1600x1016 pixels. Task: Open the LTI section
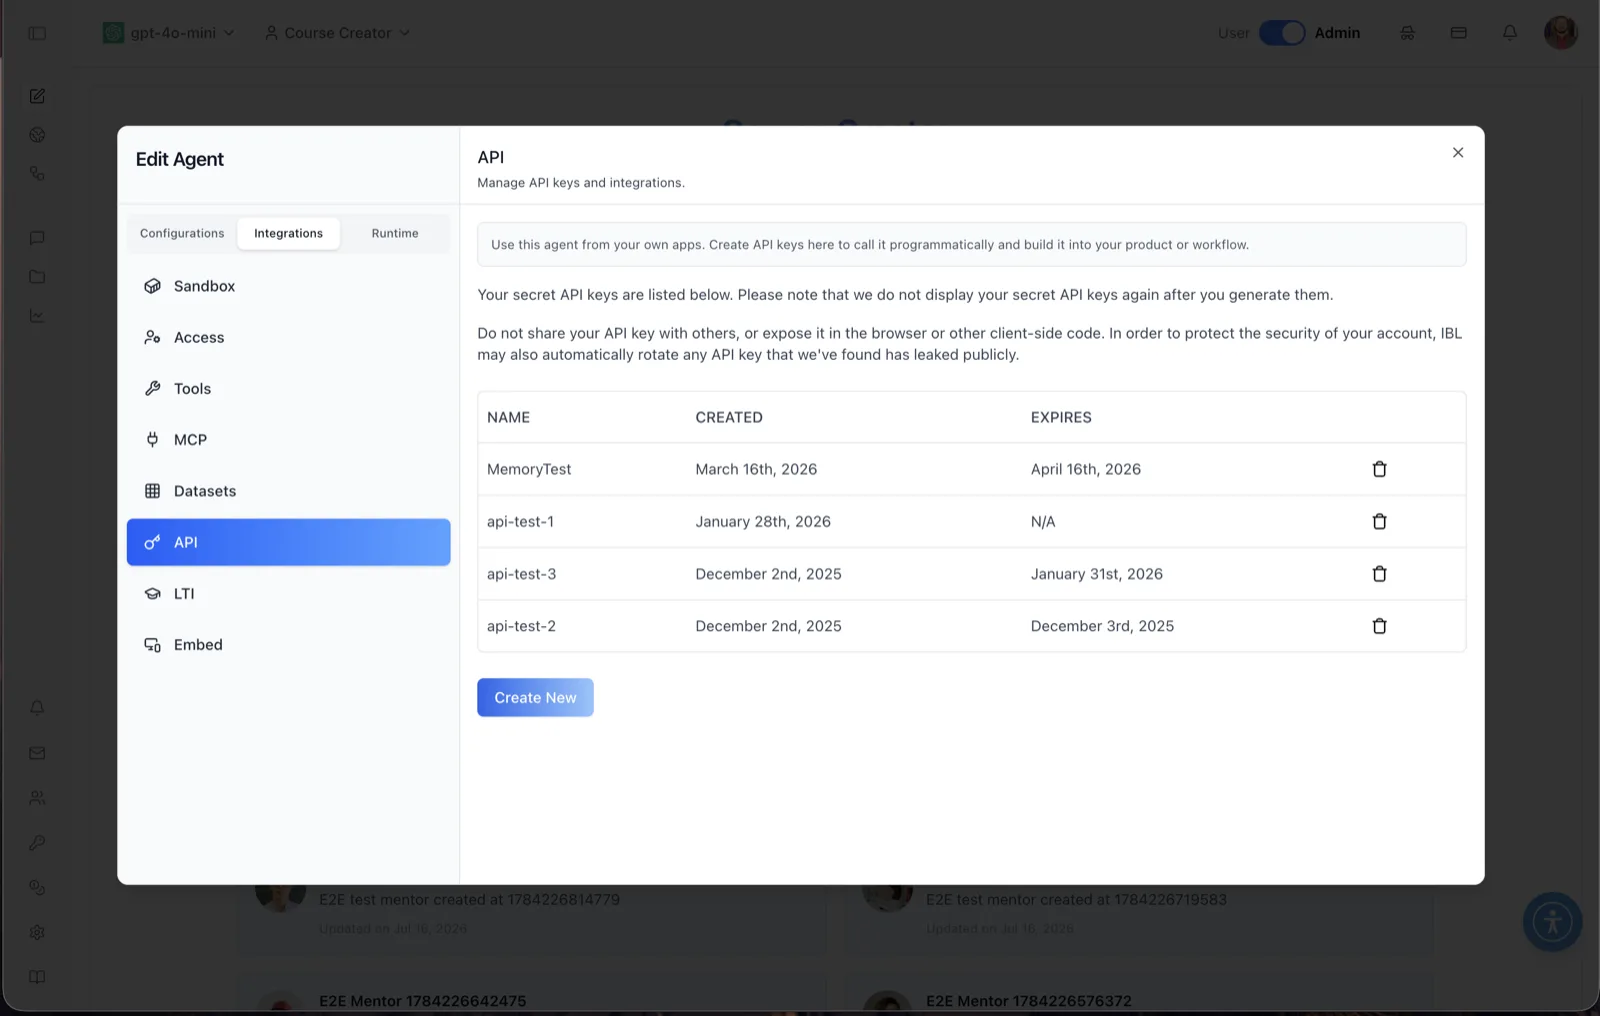pos(288,593)
